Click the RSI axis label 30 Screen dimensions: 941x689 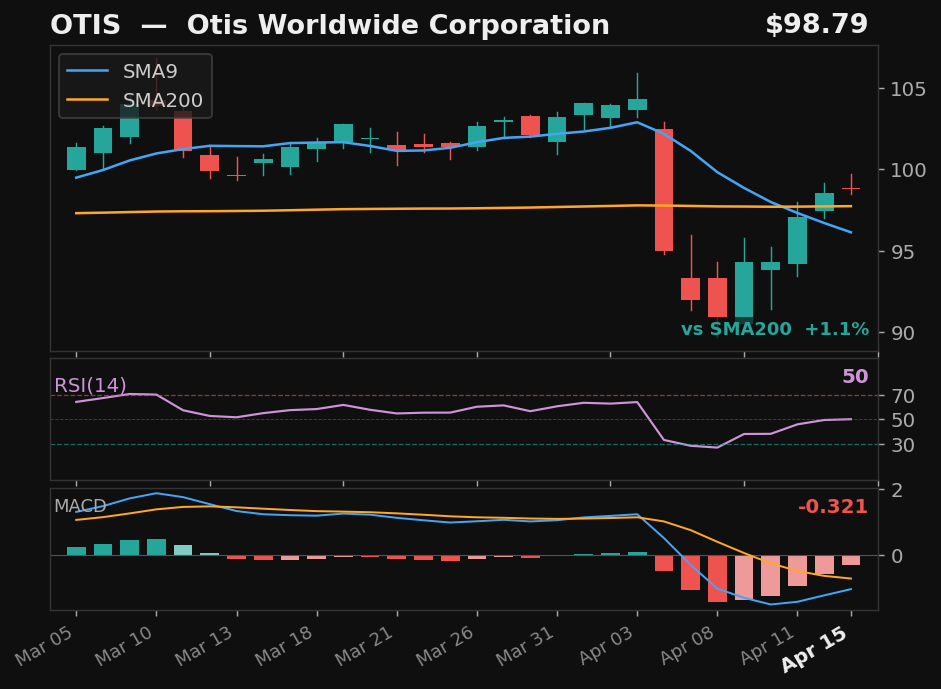[903, 445]
